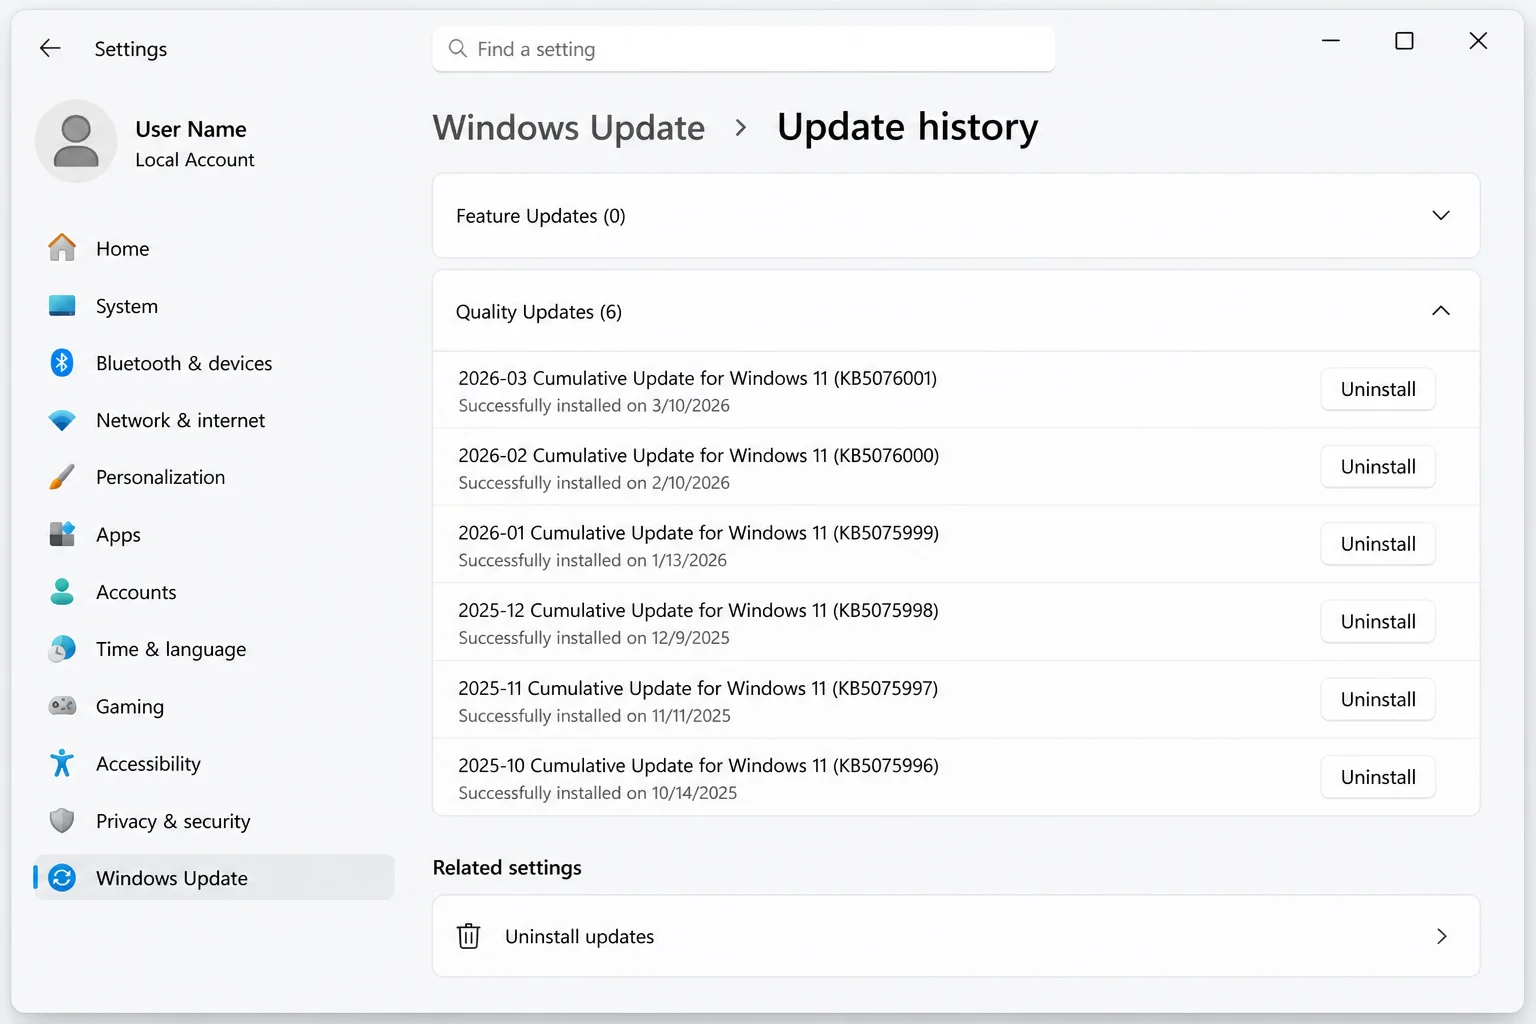Image resolution: width=1536 pixels, height=1024 pixels.
Task: Click the Accessibility figure icon
Action: [62, 763]
